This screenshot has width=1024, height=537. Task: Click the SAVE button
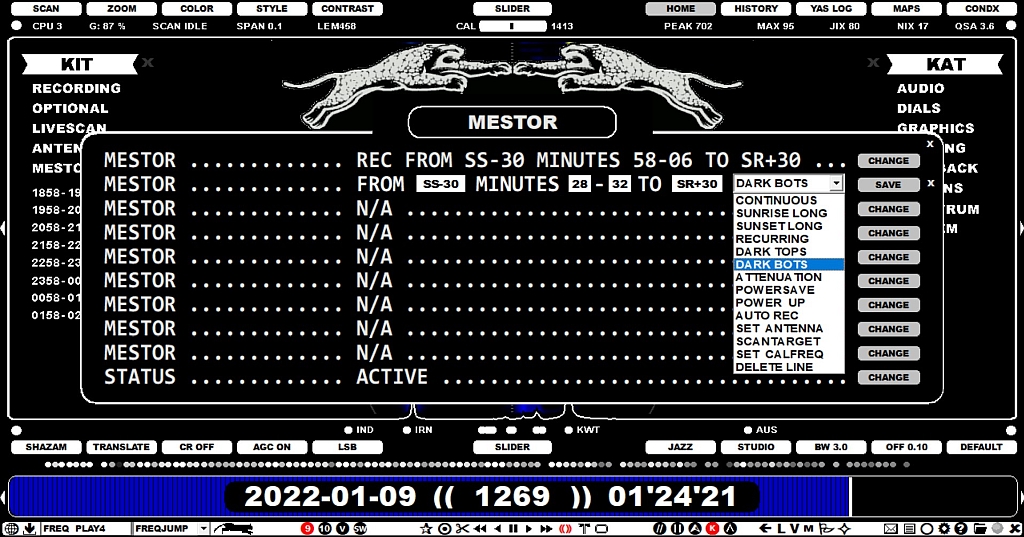[x=888, y=184]
